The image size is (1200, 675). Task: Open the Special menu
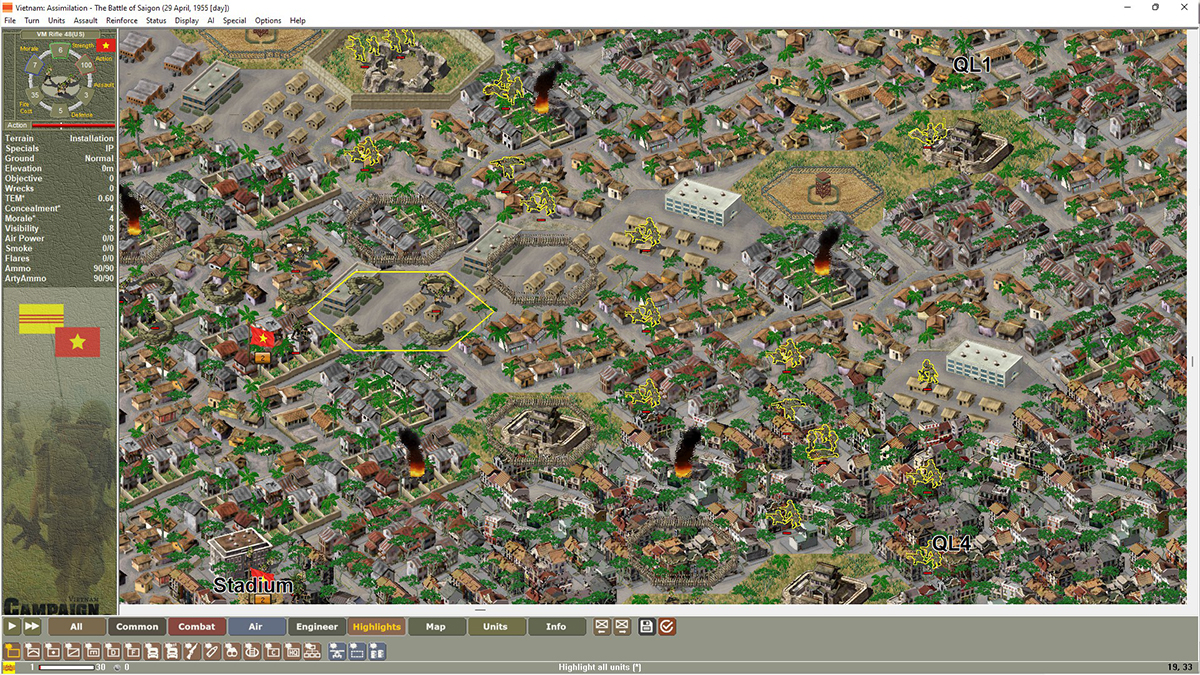[x=234, y=20]
